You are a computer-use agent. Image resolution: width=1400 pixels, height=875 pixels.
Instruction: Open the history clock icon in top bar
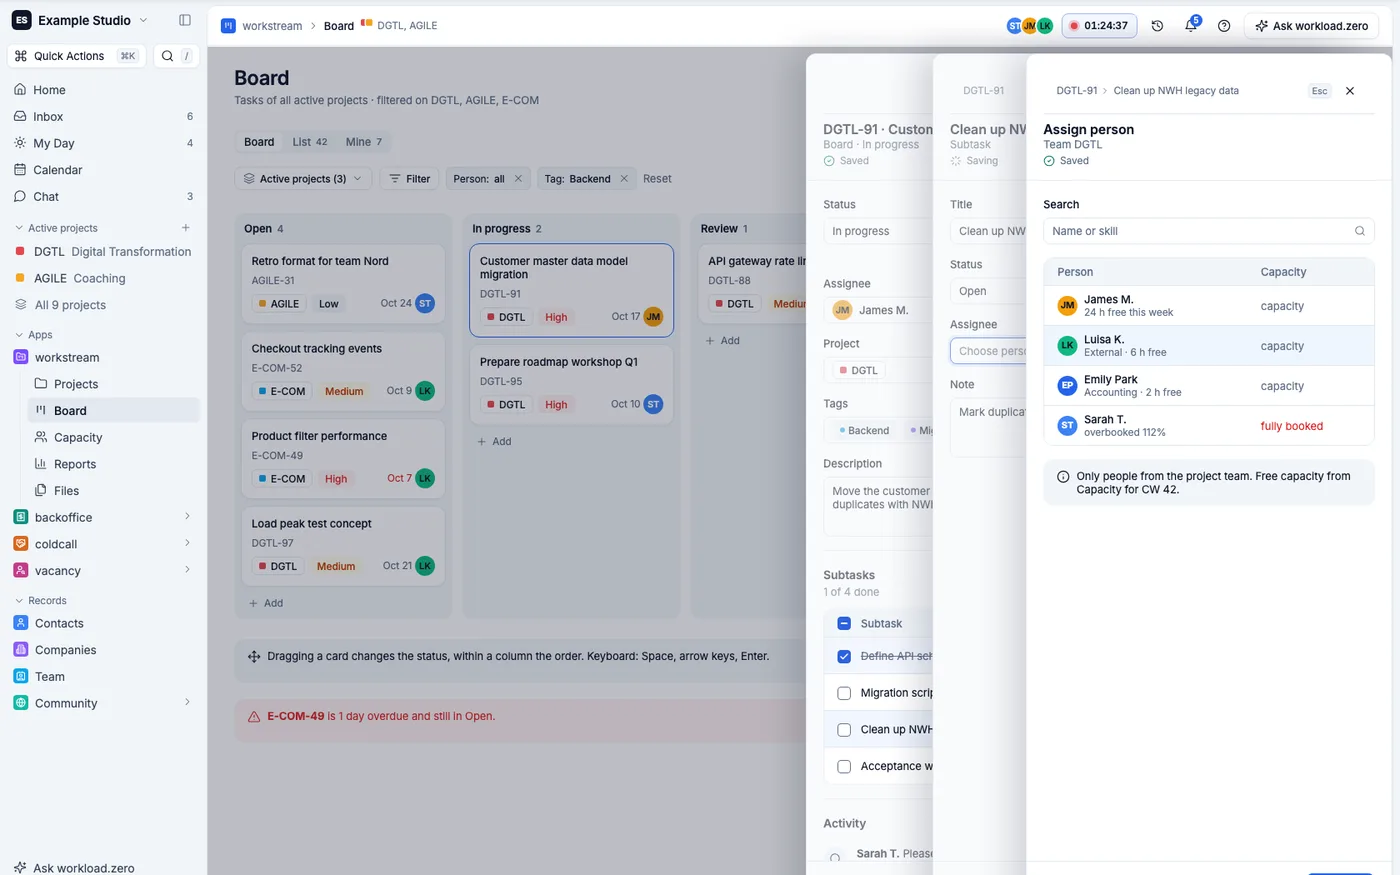tap(1157, 26)
